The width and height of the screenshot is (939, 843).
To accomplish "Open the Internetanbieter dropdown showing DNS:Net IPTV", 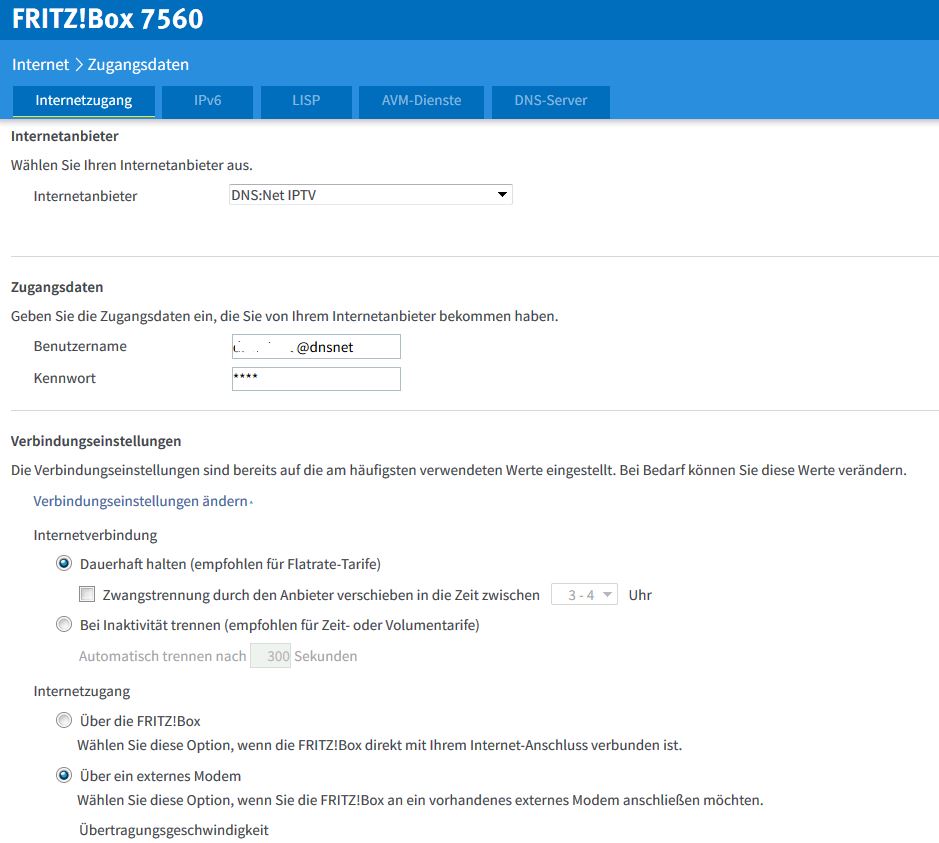I will [x=371, y=195].
